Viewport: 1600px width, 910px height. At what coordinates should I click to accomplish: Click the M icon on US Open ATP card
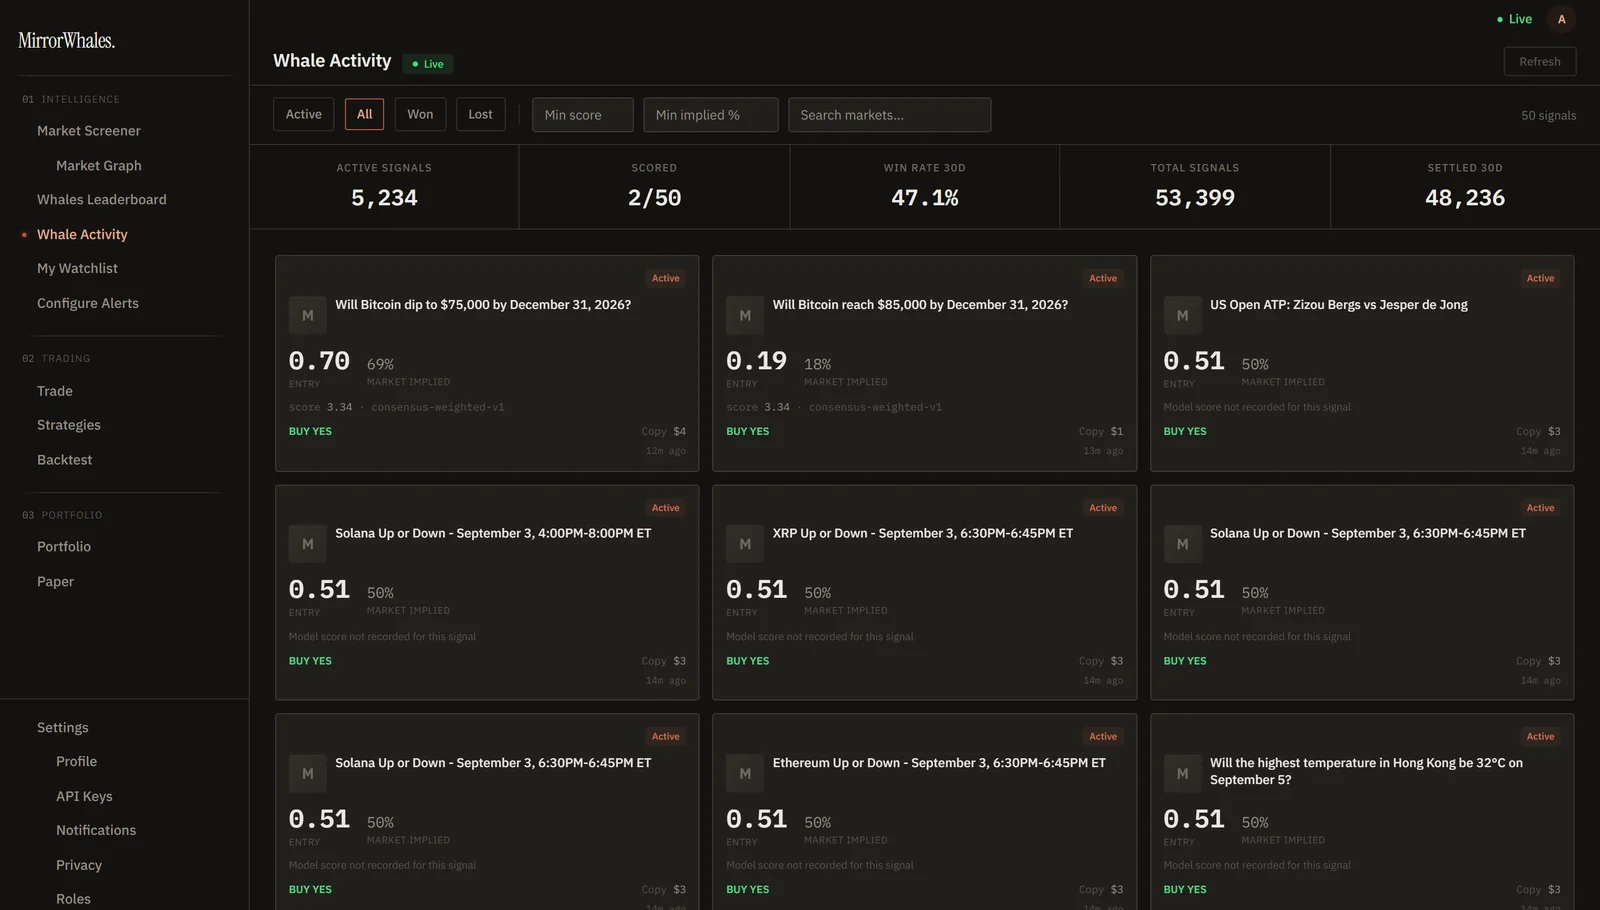(x=1182, y=315)
